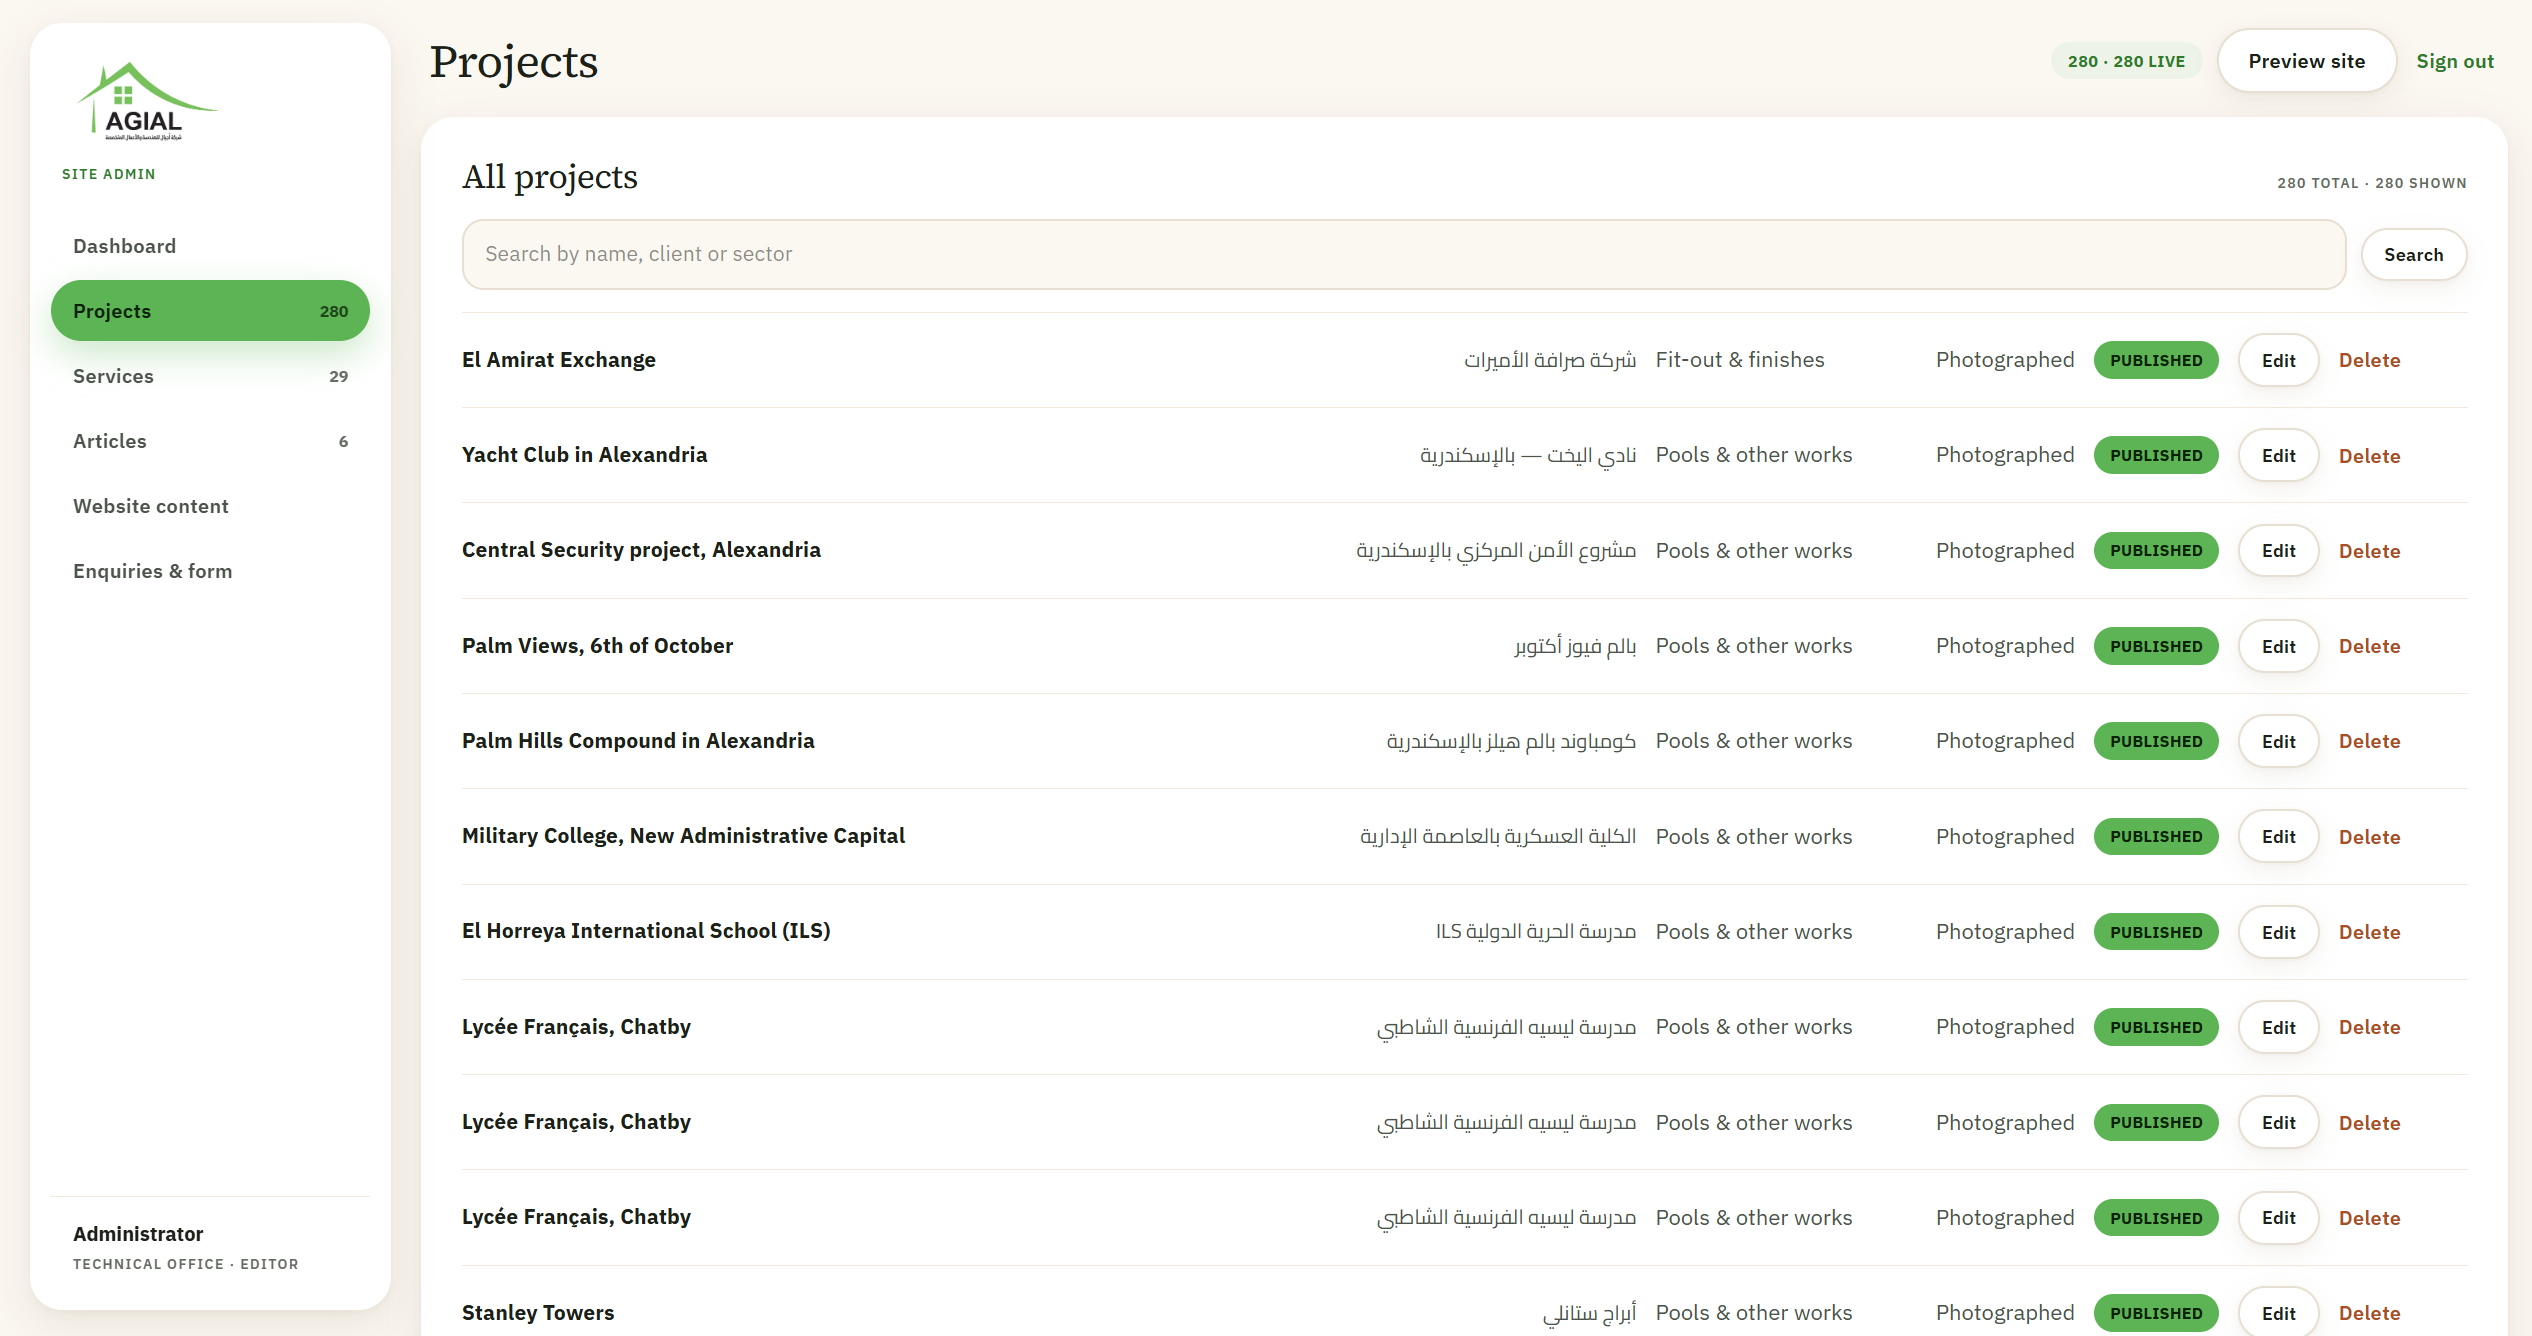
Task: Select the Palm Views, 6th of October name
Action: coord(597,646)
